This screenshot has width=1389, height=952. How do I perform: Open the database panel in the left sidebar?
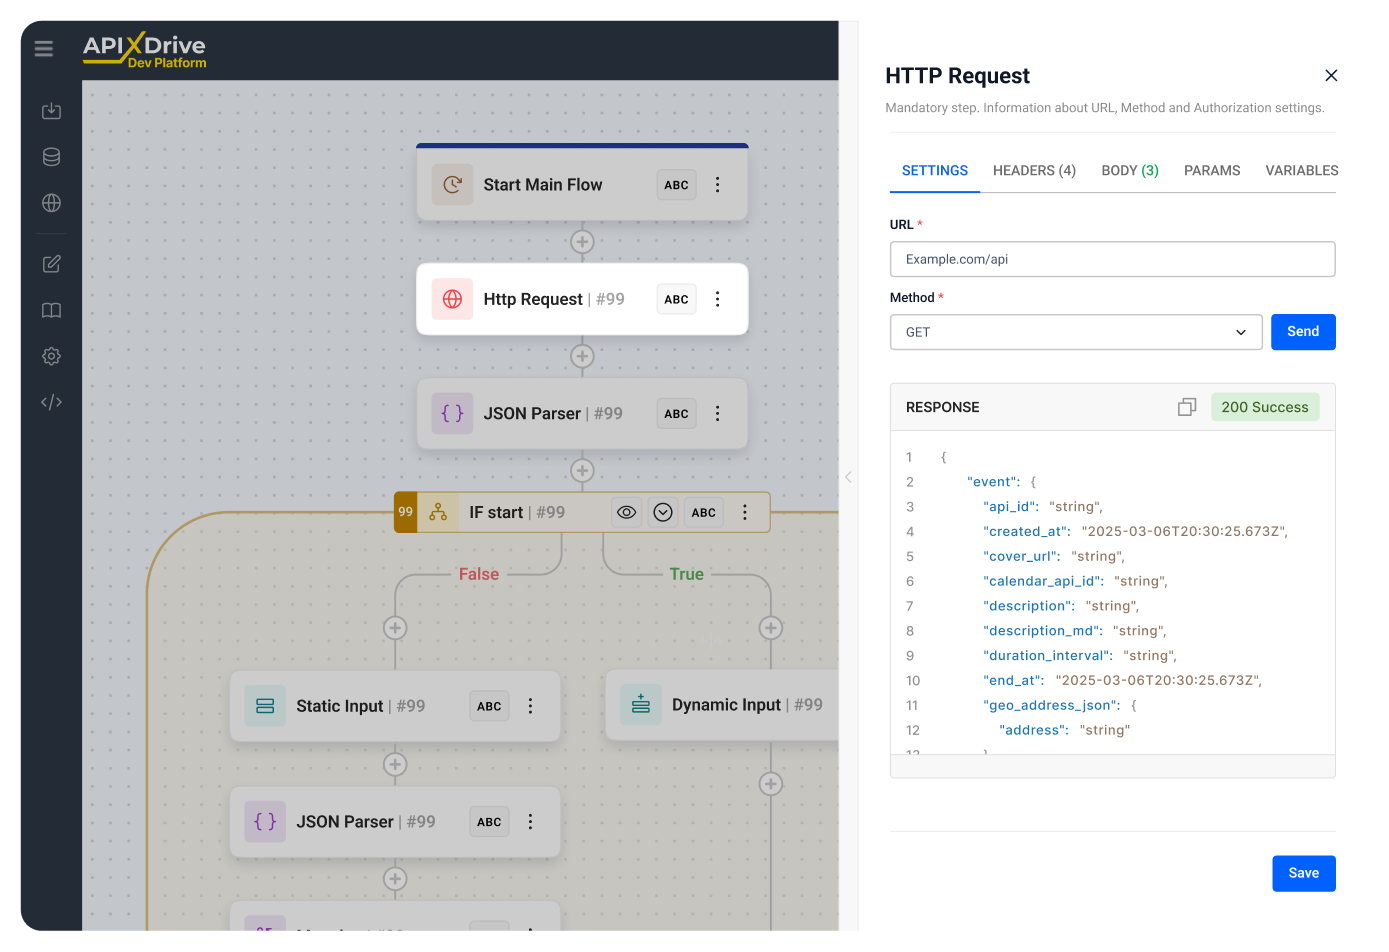[x=51, y=157]
